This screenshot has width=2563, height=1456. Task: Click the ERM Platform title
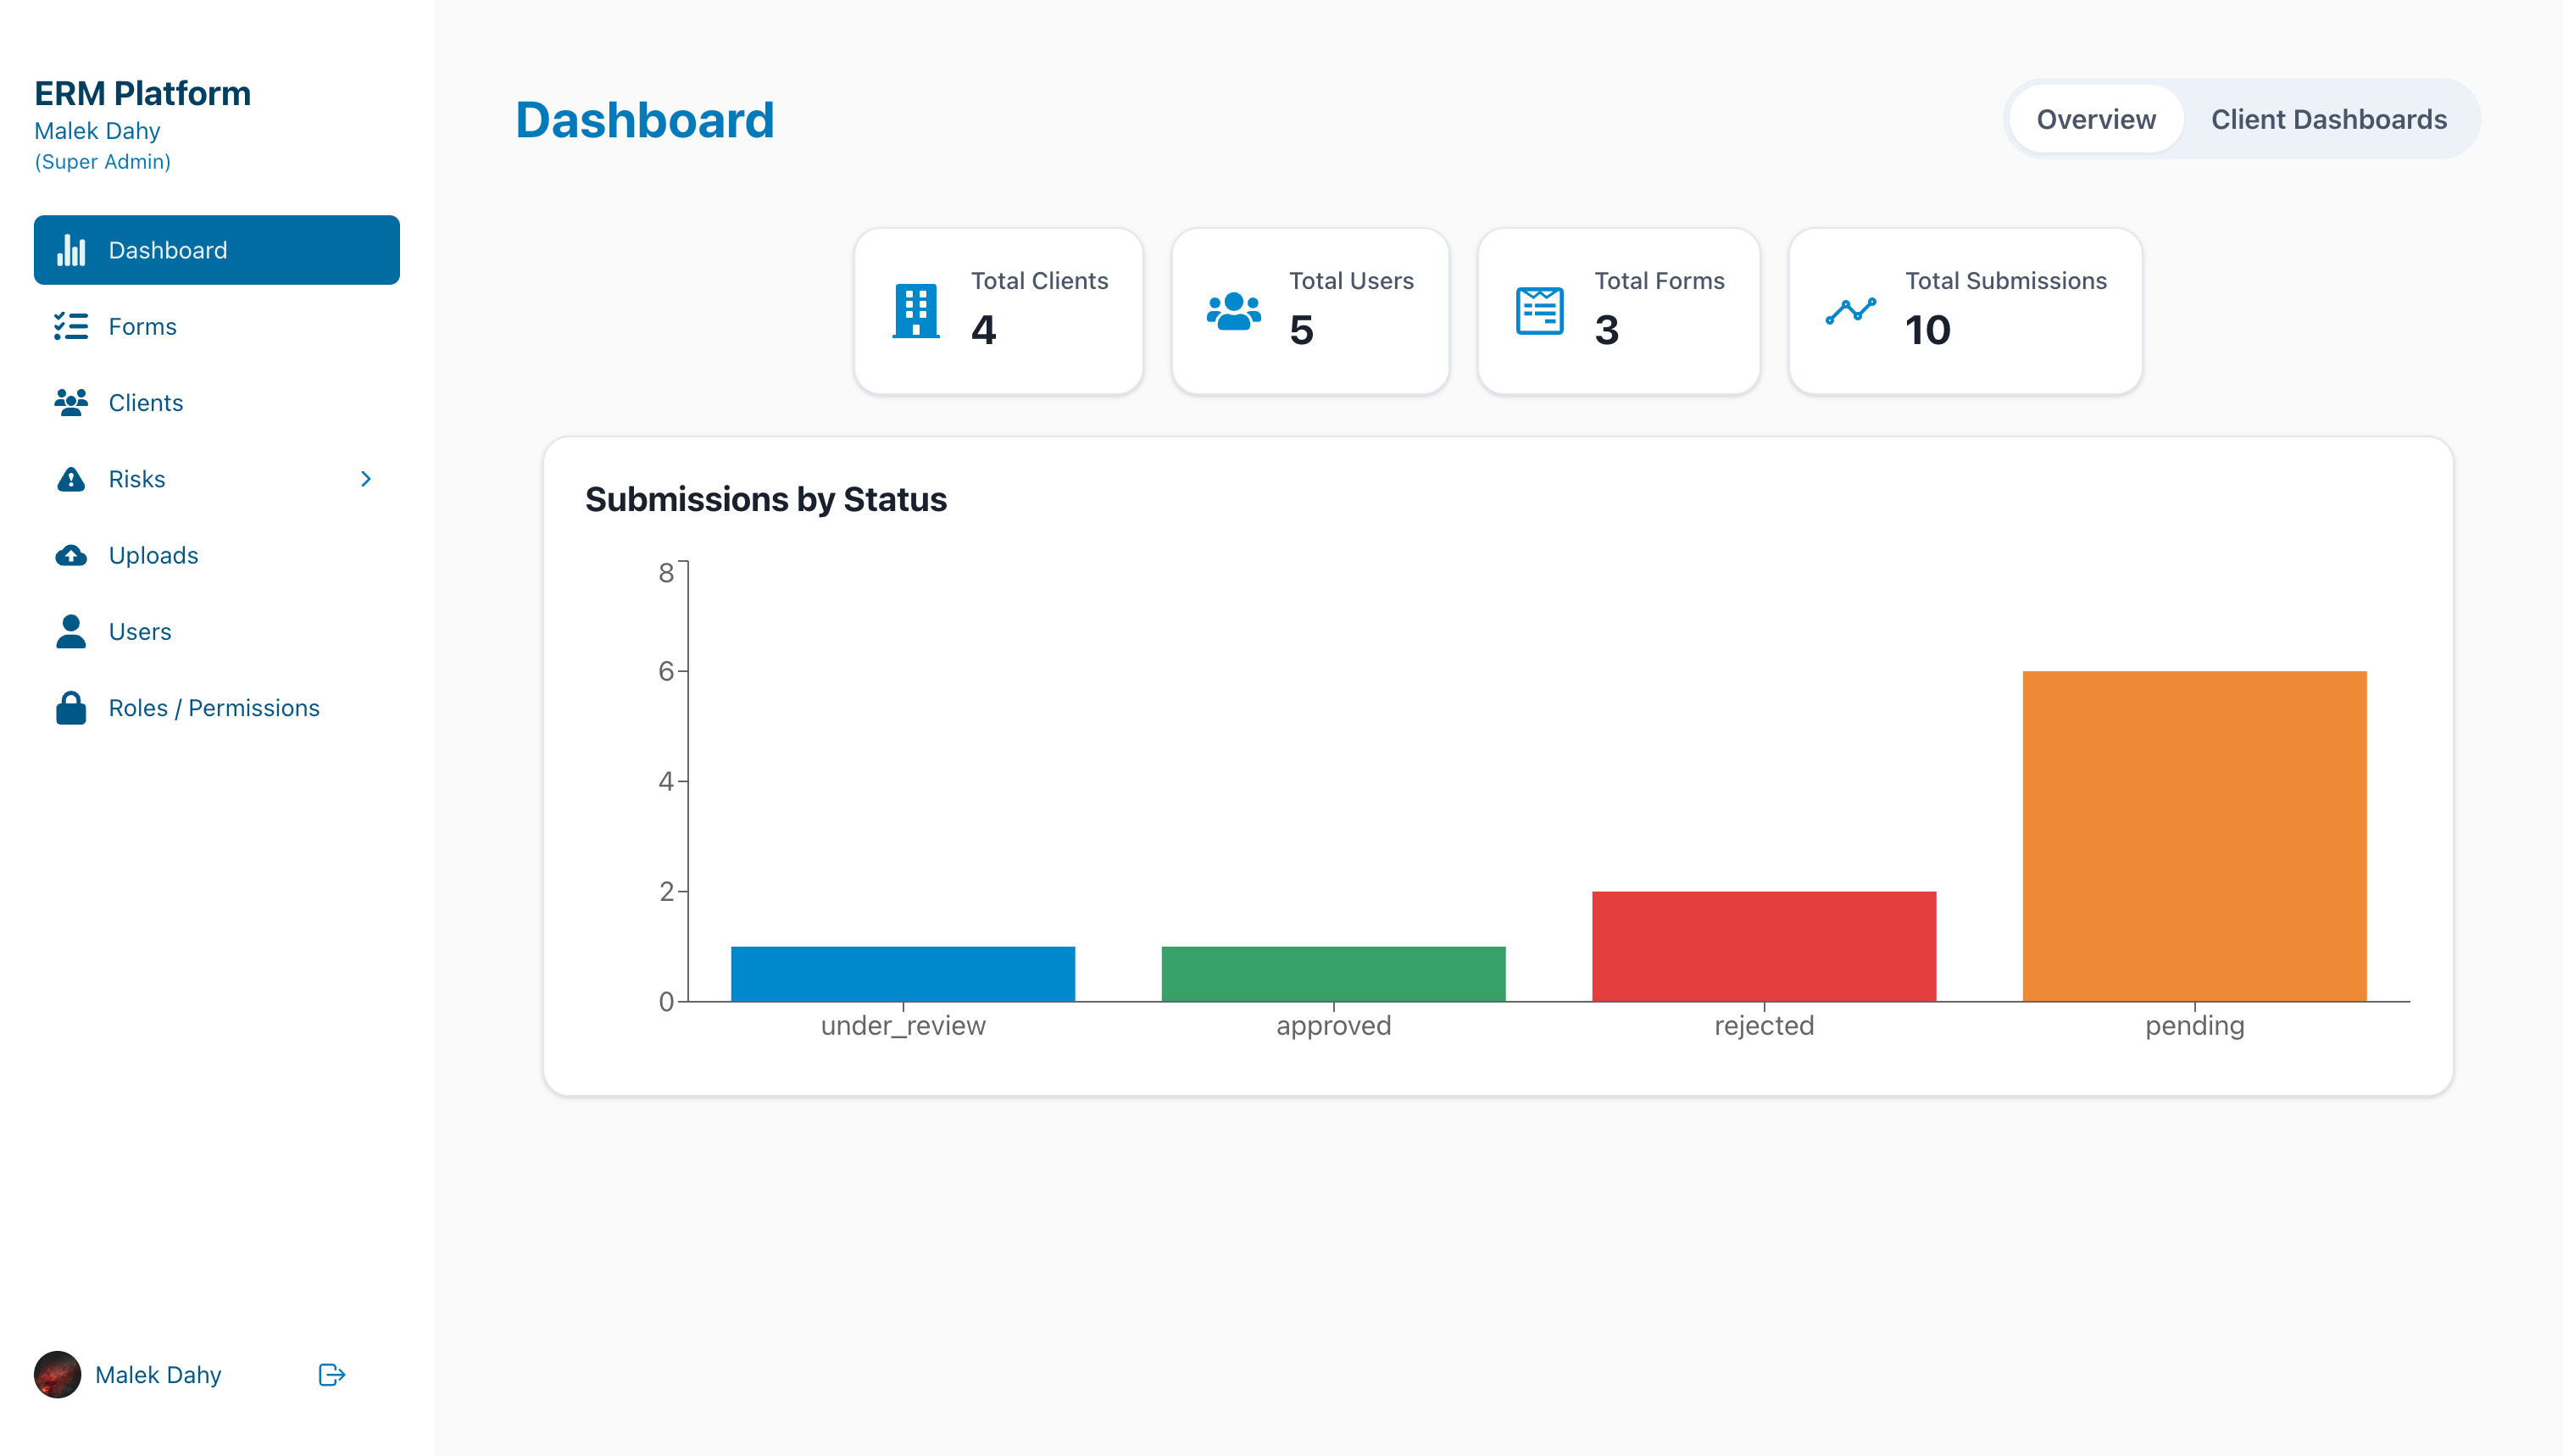click(x=143, y=93)
